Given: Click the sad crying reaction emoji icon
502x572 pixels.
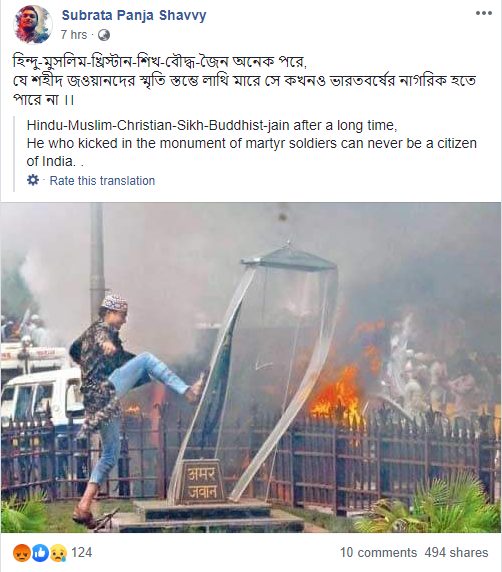Looking at the screenshot, I should (x=58, y=553).
